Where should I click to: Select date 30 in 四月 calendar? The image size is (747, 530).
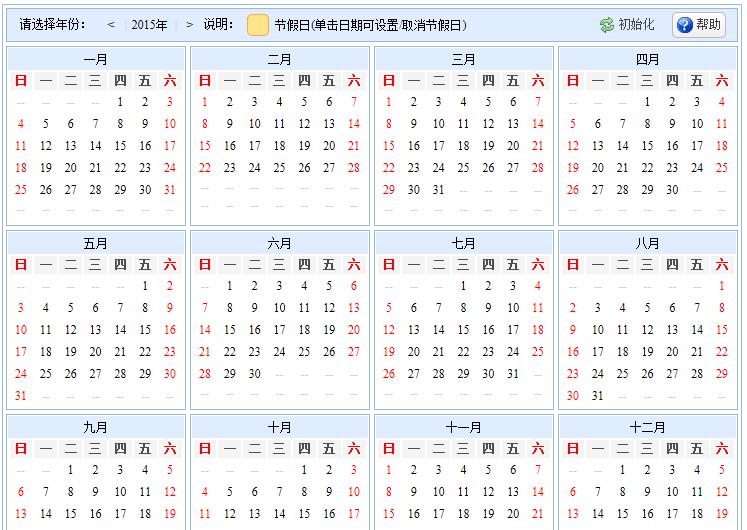pyautogui.click(x=672, y=190)
